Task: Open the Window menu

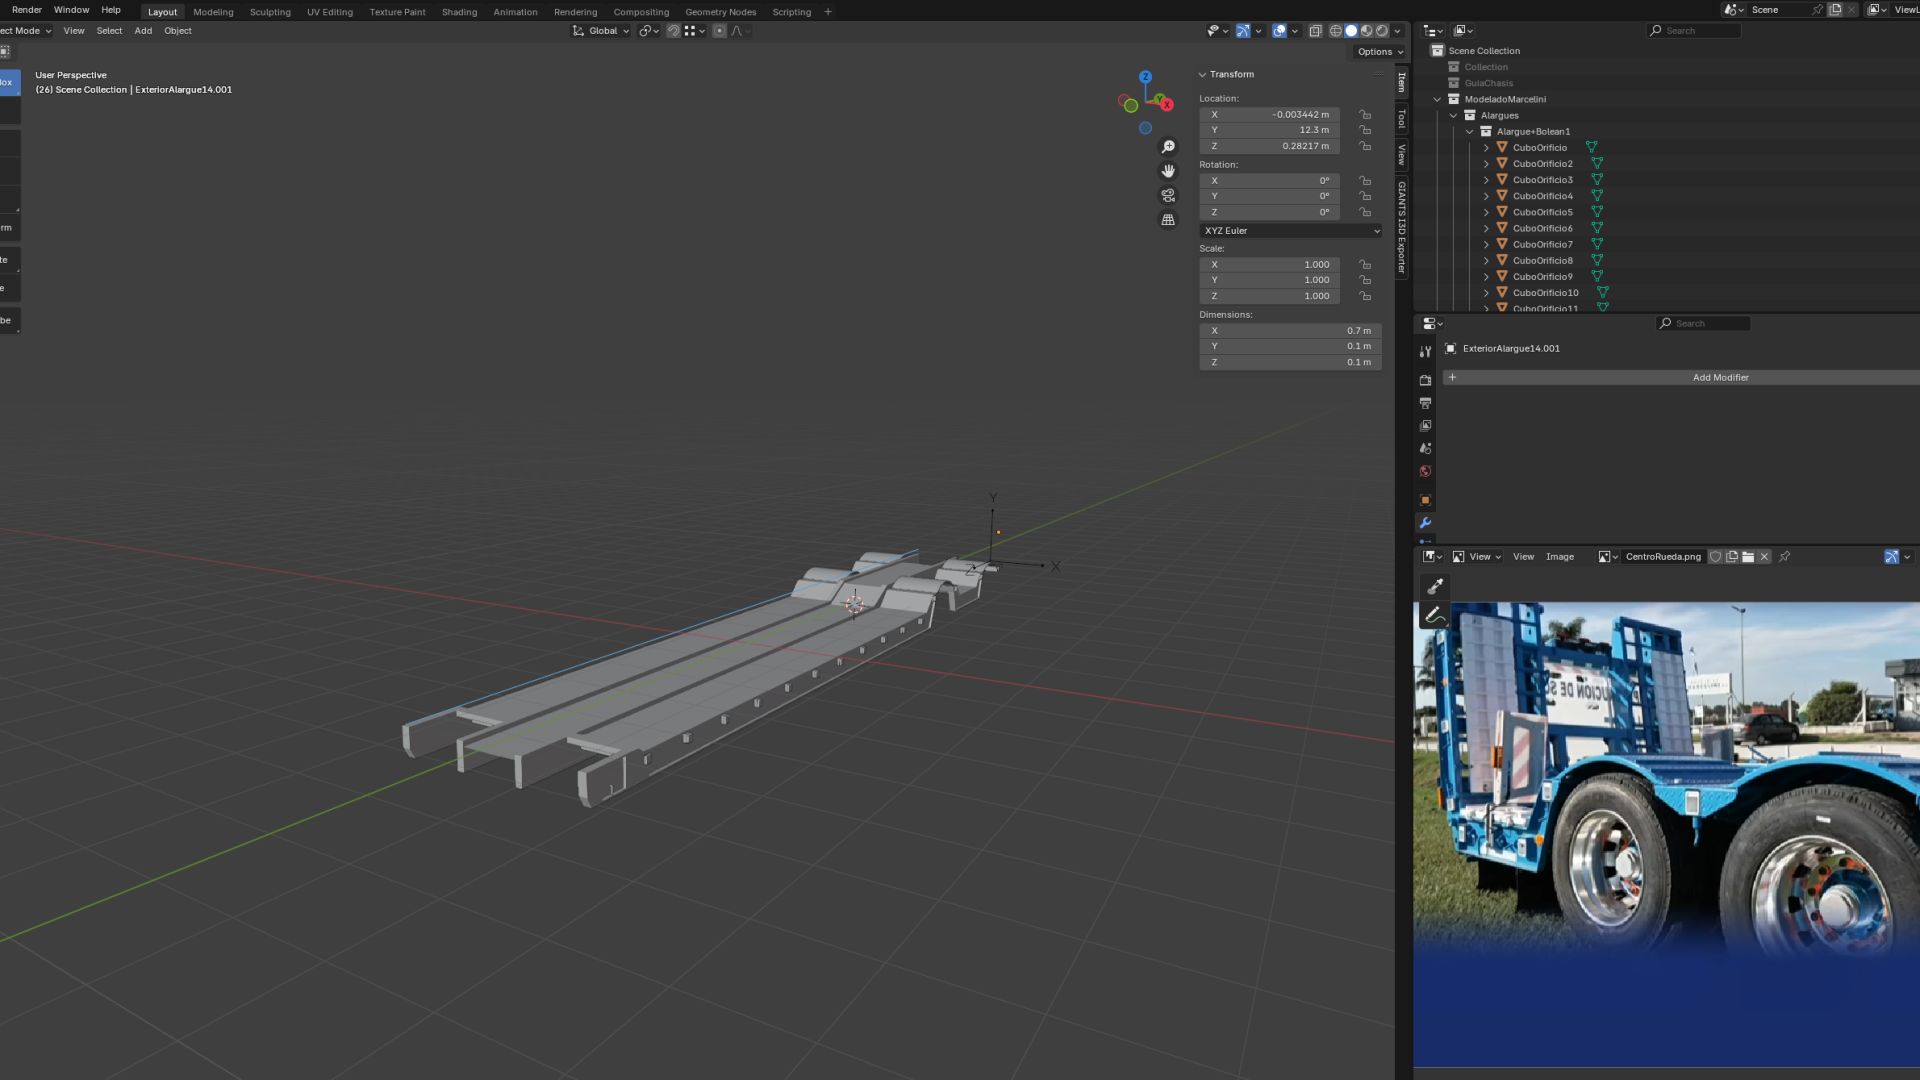Action: tap(71, 10)
